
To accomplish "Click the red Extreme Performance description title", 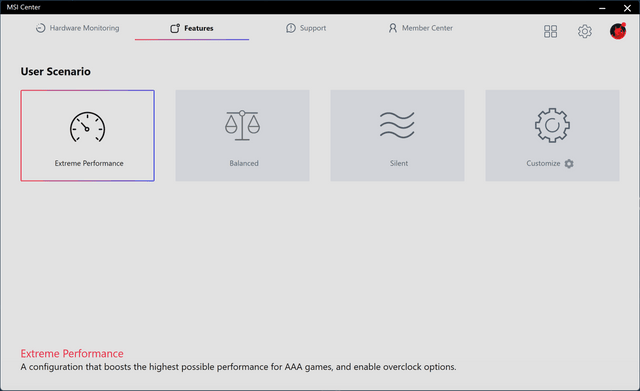I will [x=72, y=353].
